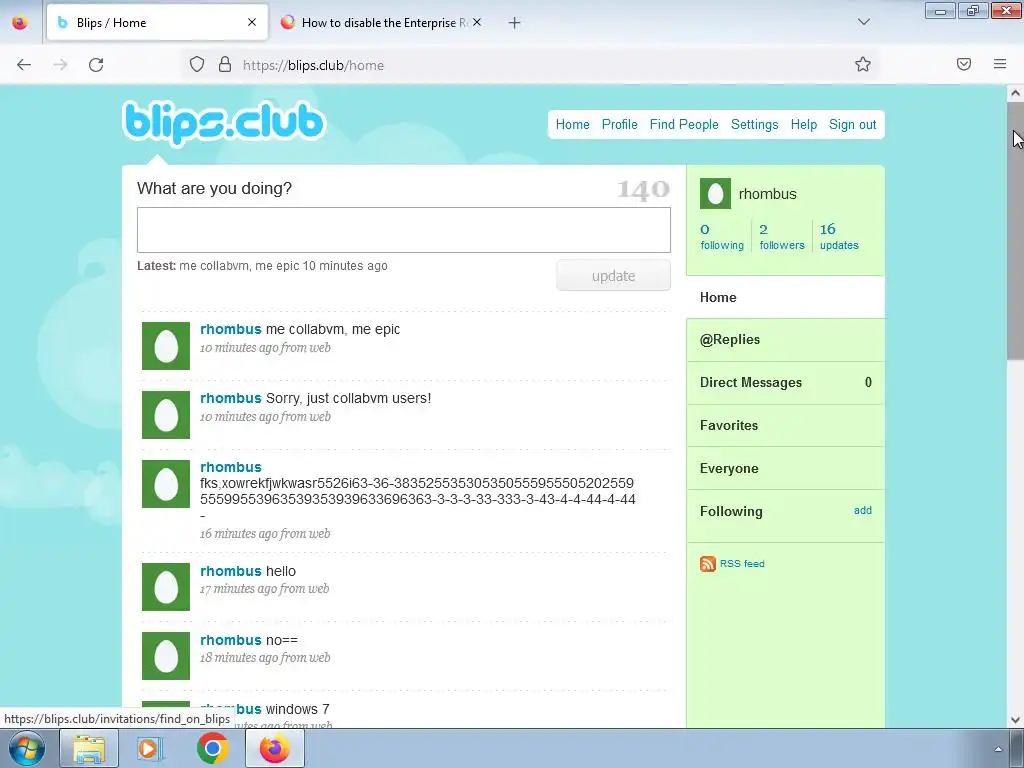Viewport: 1024px width, 768px height.
Task: Open a new tab with plus
Action: click(515, 23)
